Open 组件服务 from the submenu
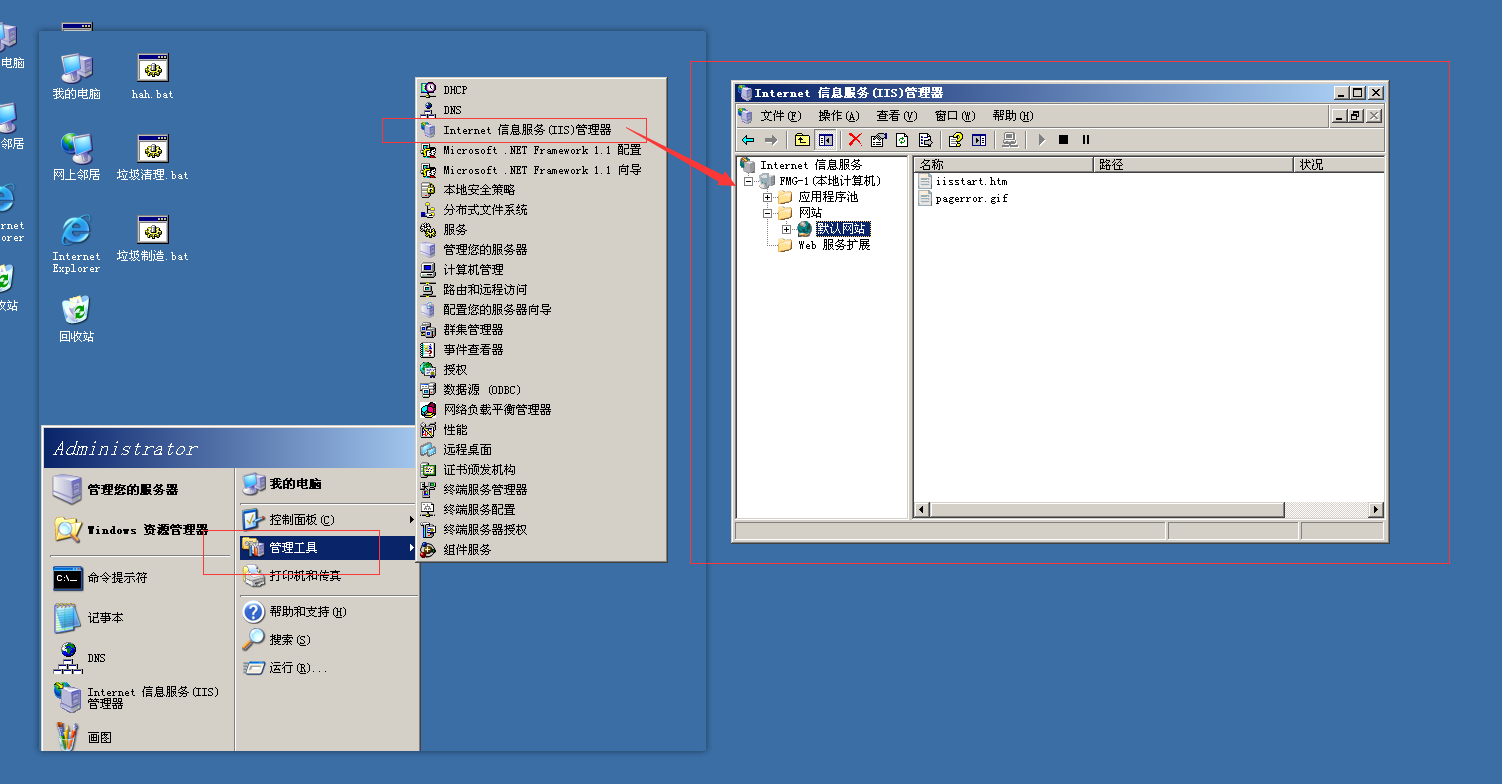This screenshot has height=784, width=1502. click(541, 550)
